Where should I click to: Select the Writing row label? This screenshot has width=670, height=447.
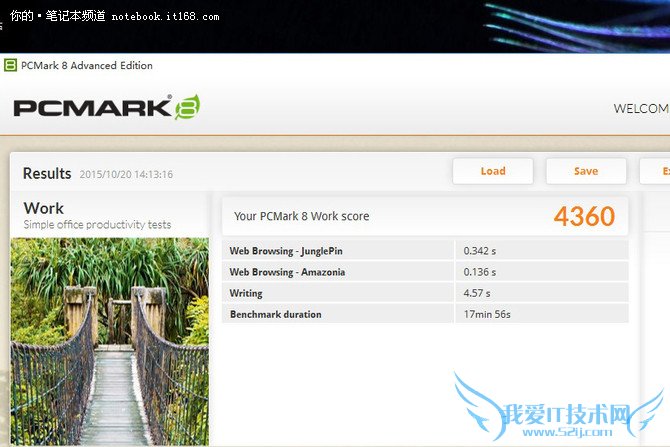point(246,293)
